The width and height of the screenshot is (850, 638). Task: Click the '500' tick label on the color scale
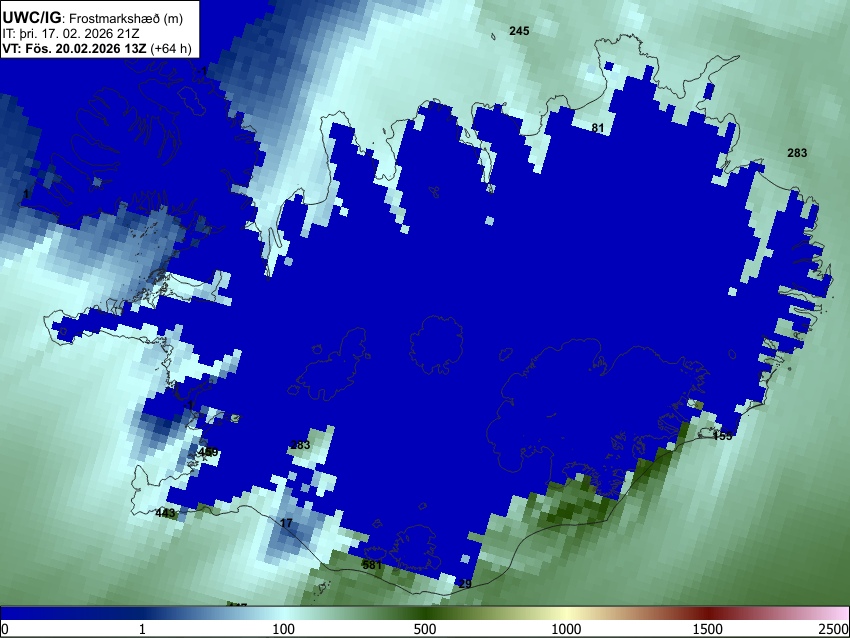click(424, 629)
